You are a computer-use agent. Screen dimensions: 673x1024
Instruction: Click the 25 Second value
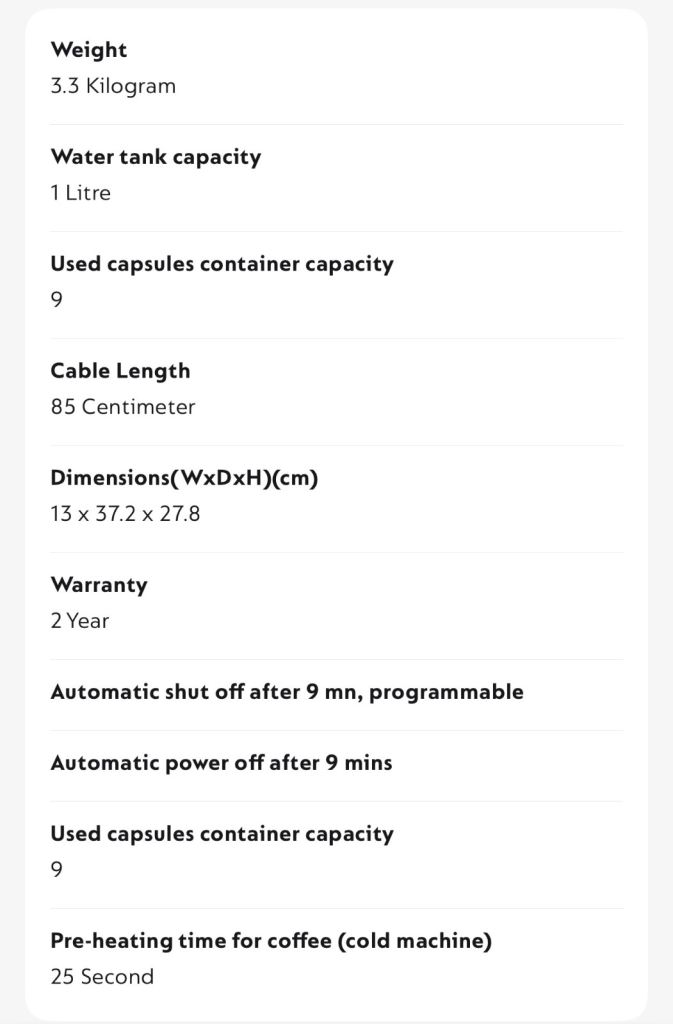(102, 977)
